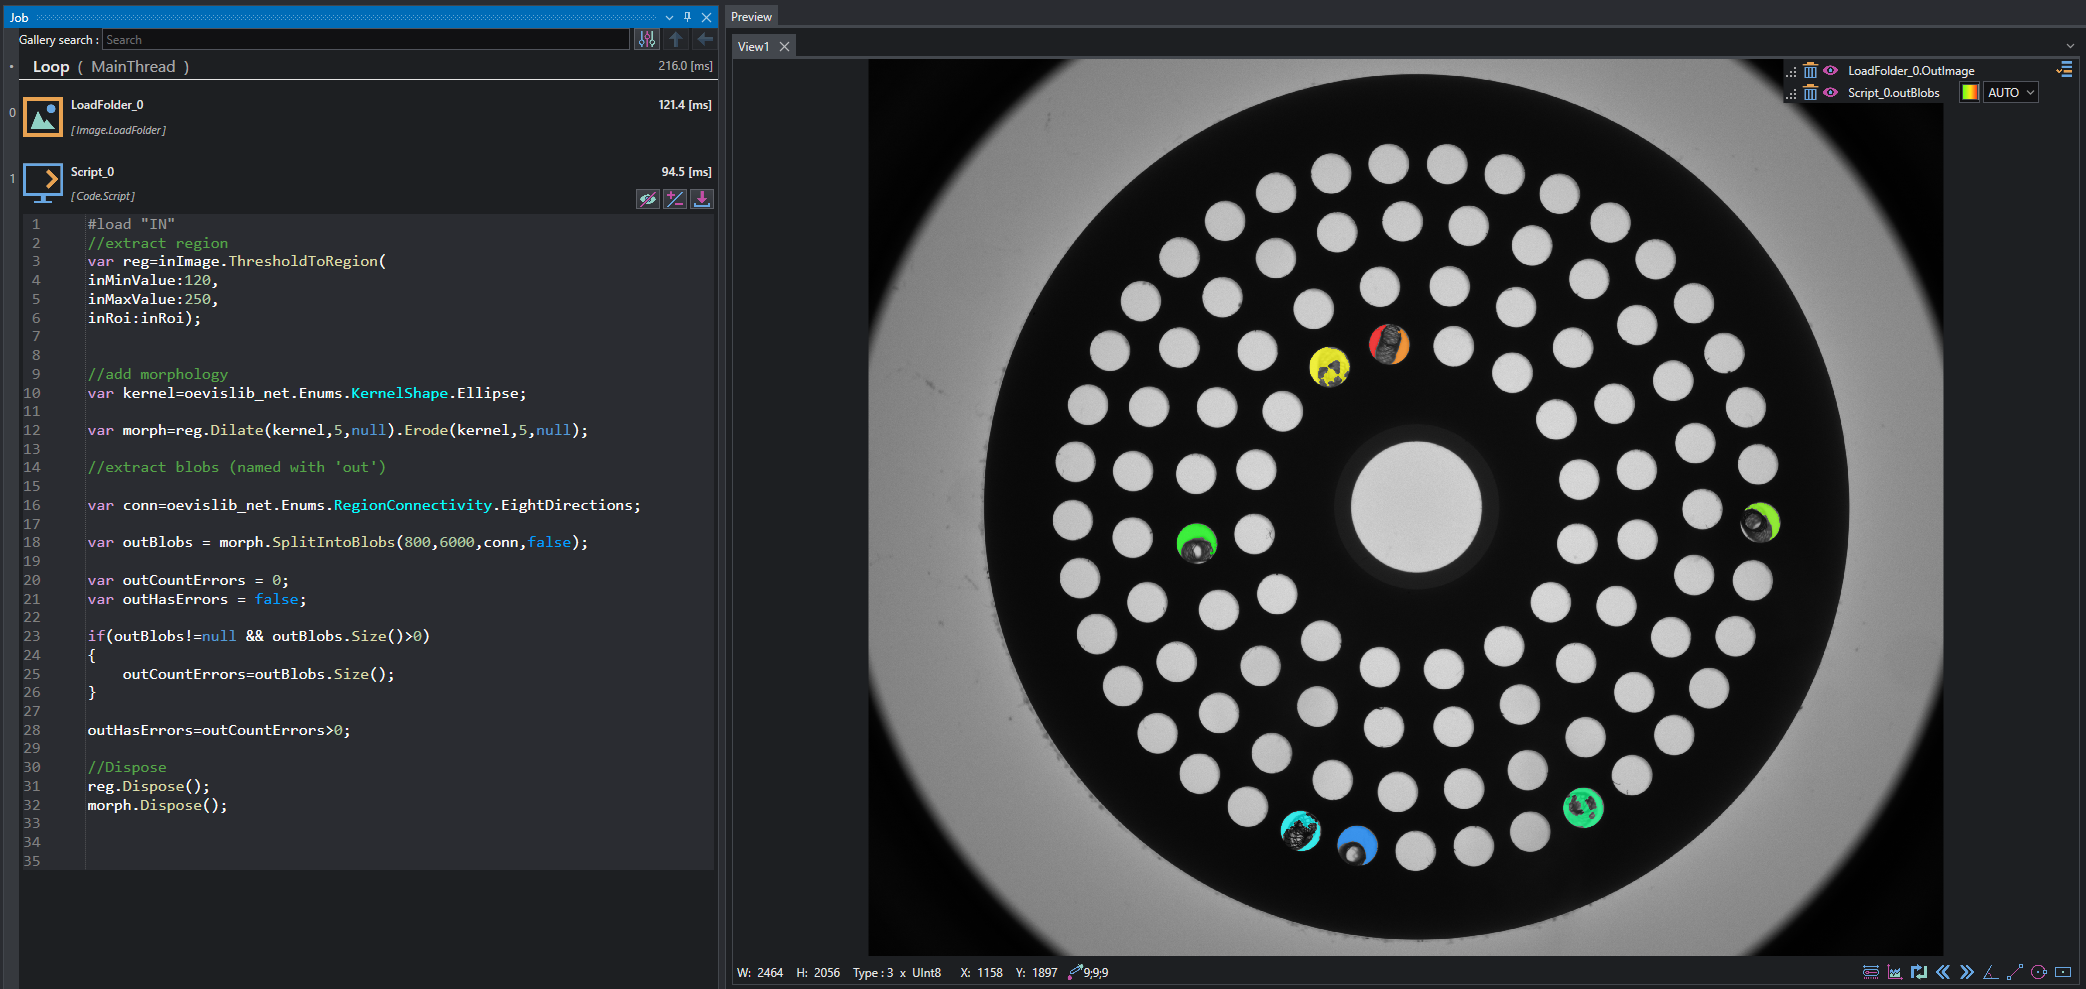
Task: Open the gallery filter settings sliders icon
Action: [x=647, y=39]
